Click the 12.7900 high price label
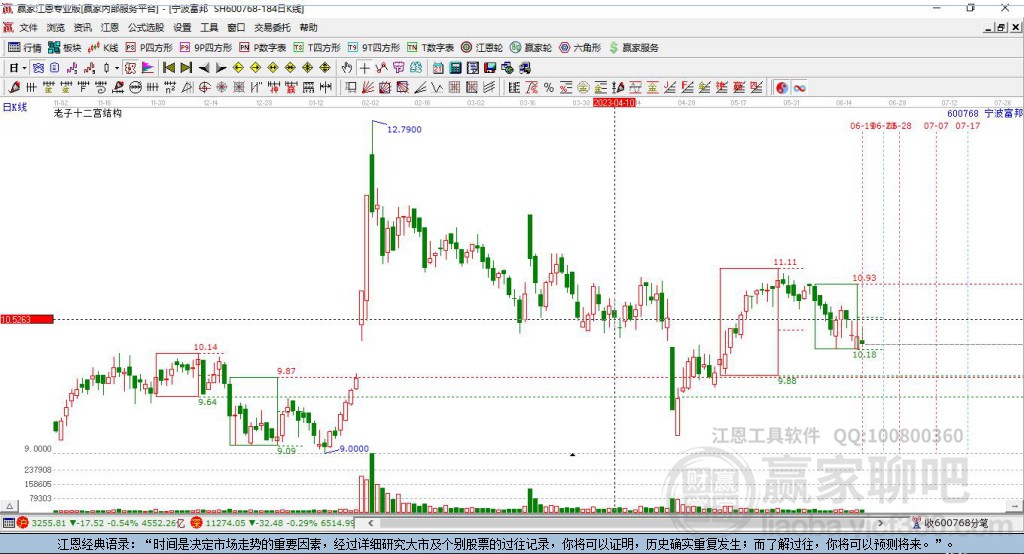The height and width of the screenshot is (554, 1024). click(404, 129)
